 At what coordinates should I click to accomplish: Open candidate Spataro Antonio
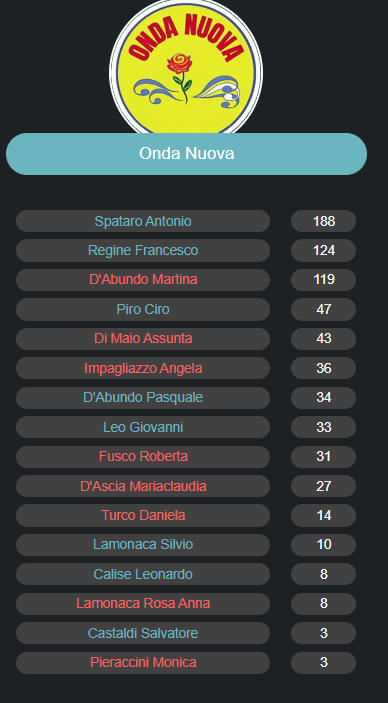pos(143,221)
